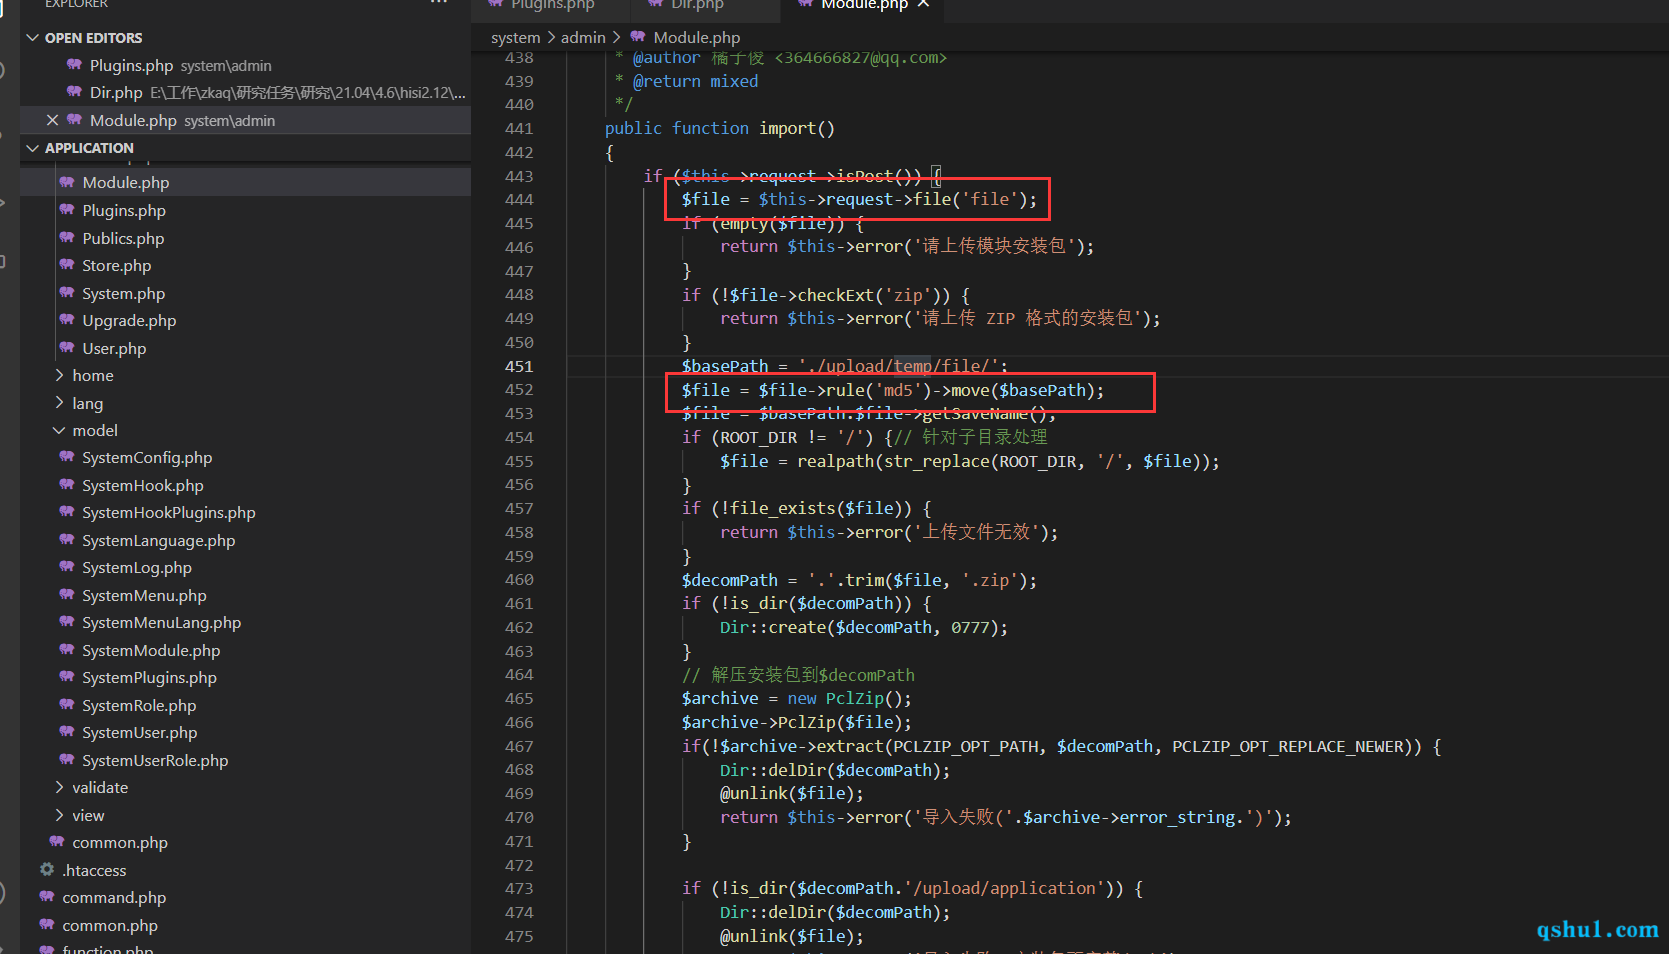Select Module.php system\admin in open editors
1669x954 pixels.
[x=245, y=121]
